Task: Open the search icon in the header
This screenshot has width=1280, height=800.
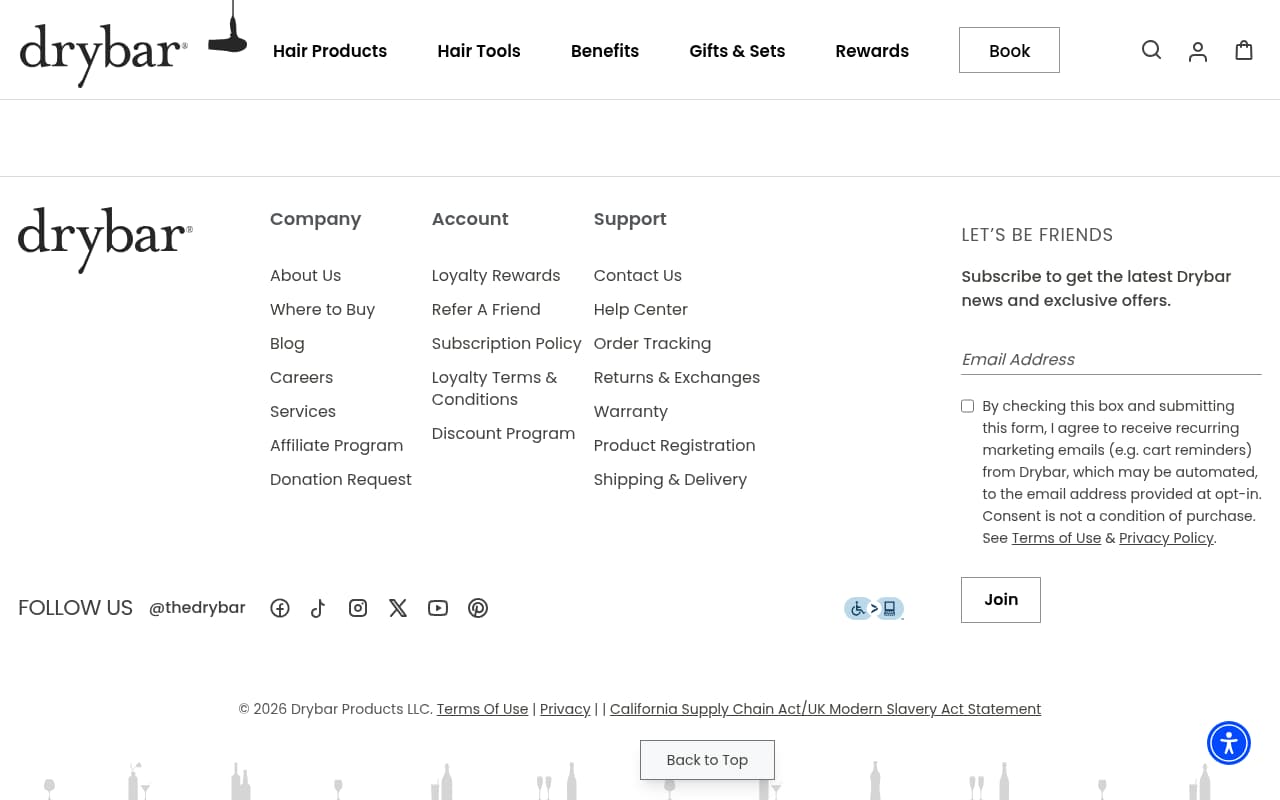Action: (x=1151, y=50)
